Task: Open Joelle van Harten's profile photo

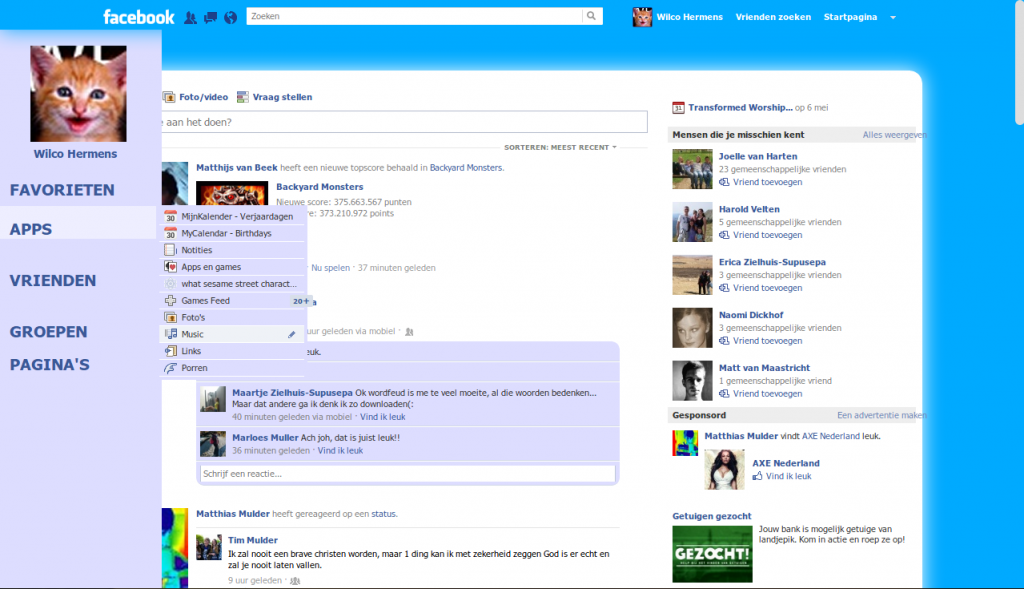Action: (x=692, y=169)
